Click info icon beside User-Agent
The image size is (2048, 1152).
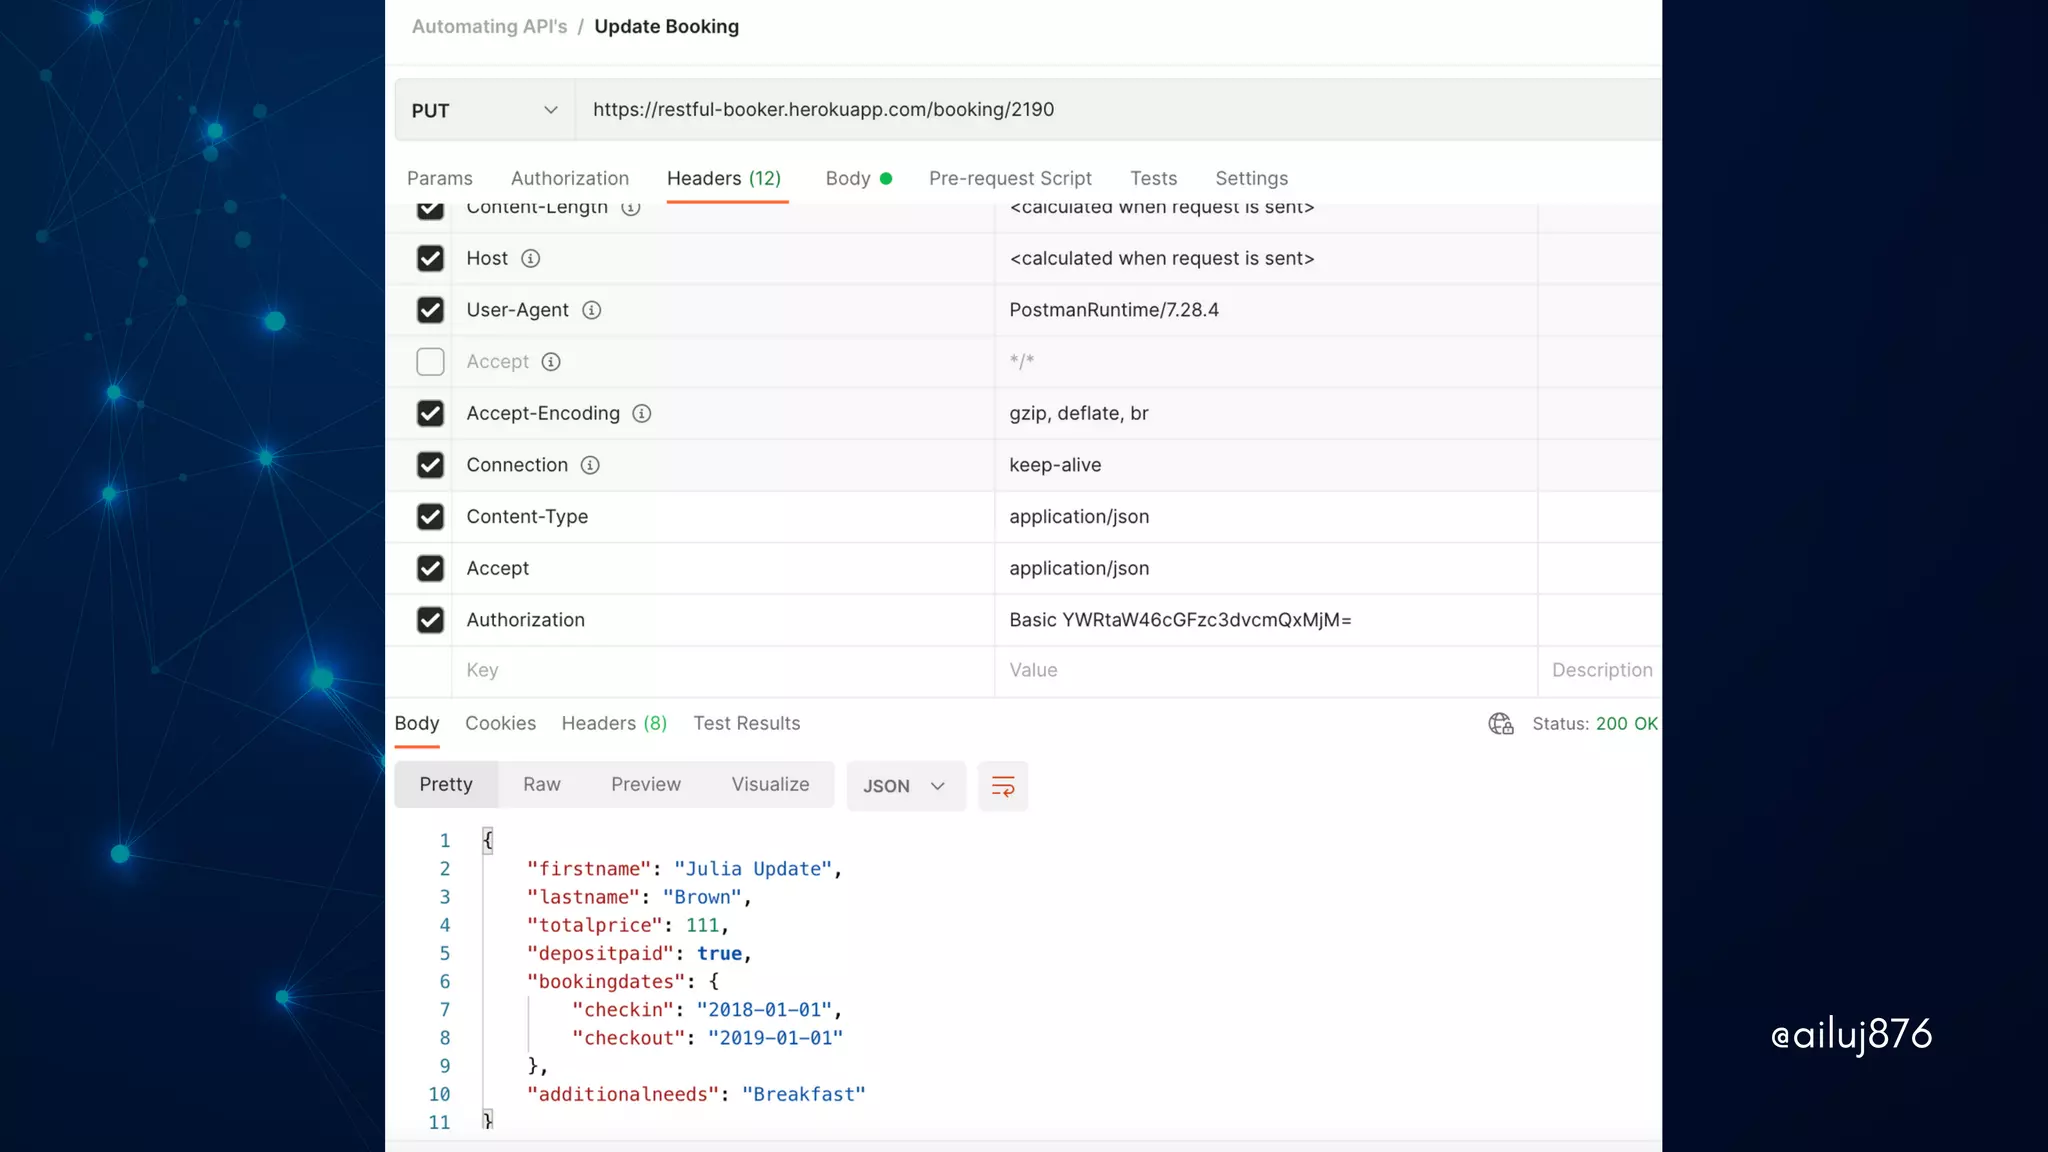click(x=592, y=310)
